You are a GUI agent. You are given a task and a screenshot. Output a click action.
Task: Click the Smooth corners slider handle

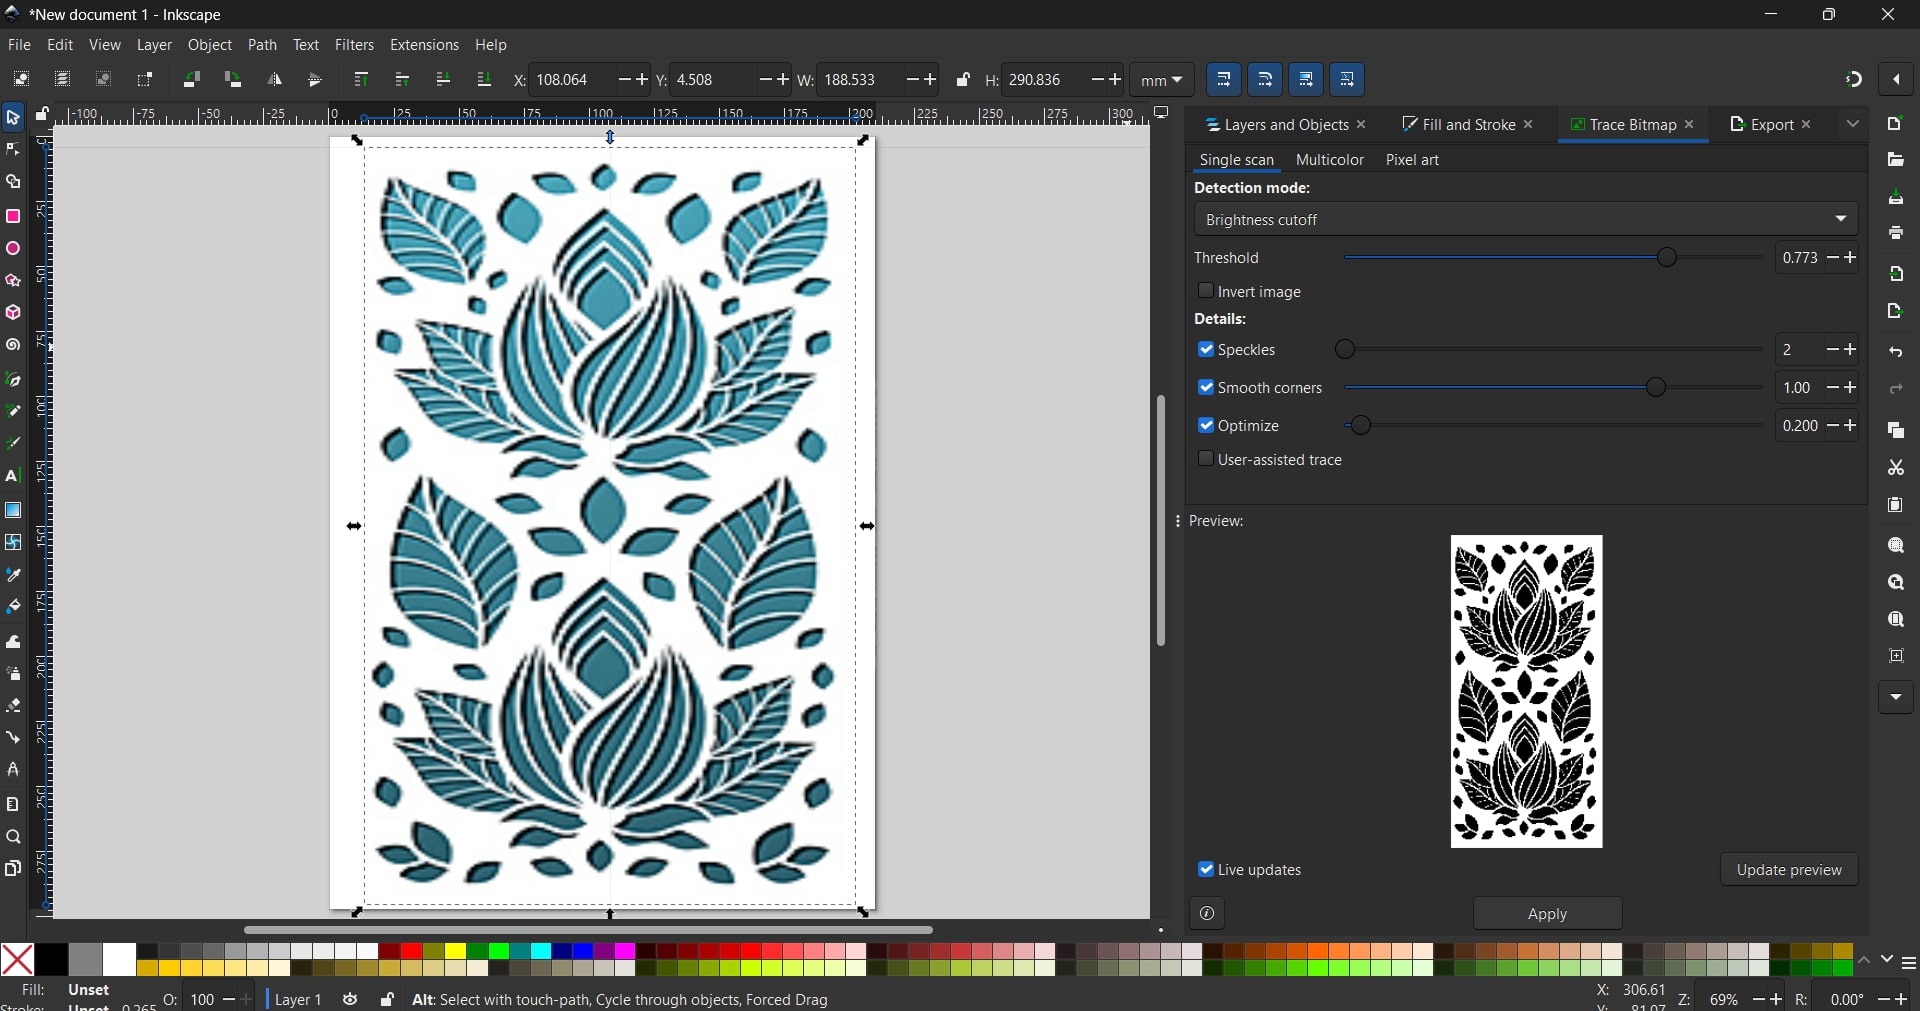(x=1656, y=388)
